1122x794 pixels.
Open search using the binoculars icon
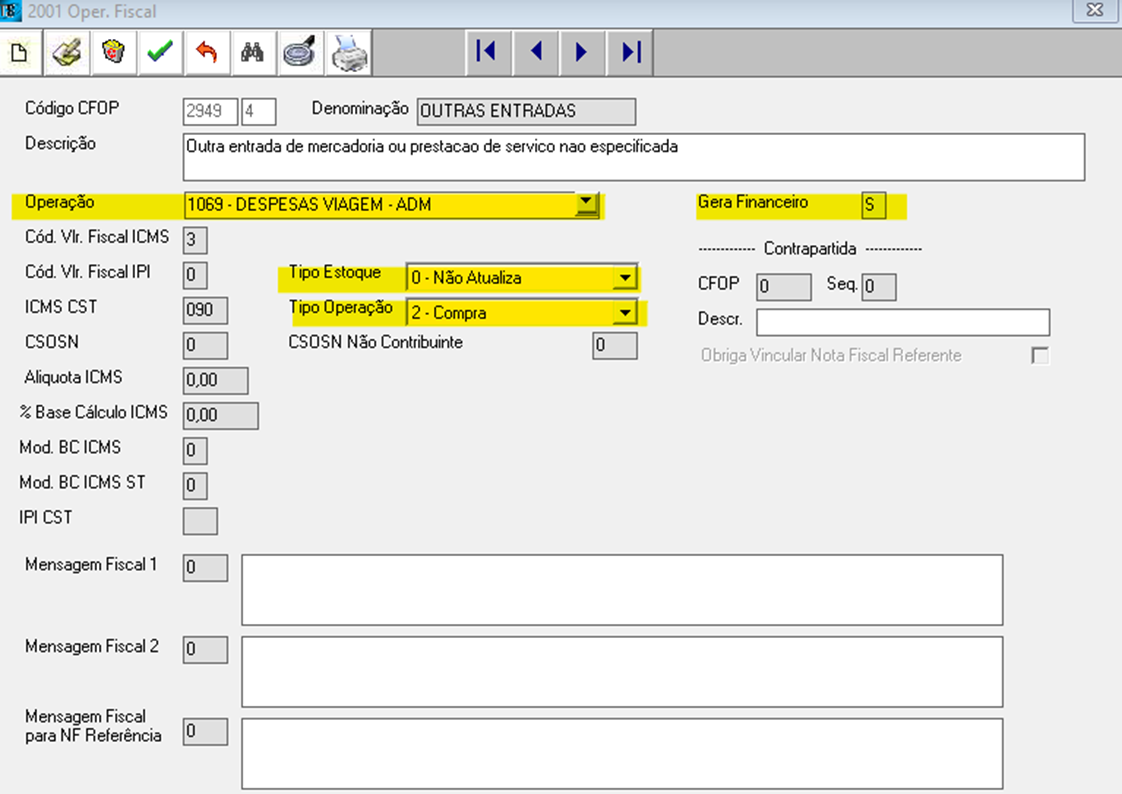tap(253, 52)
